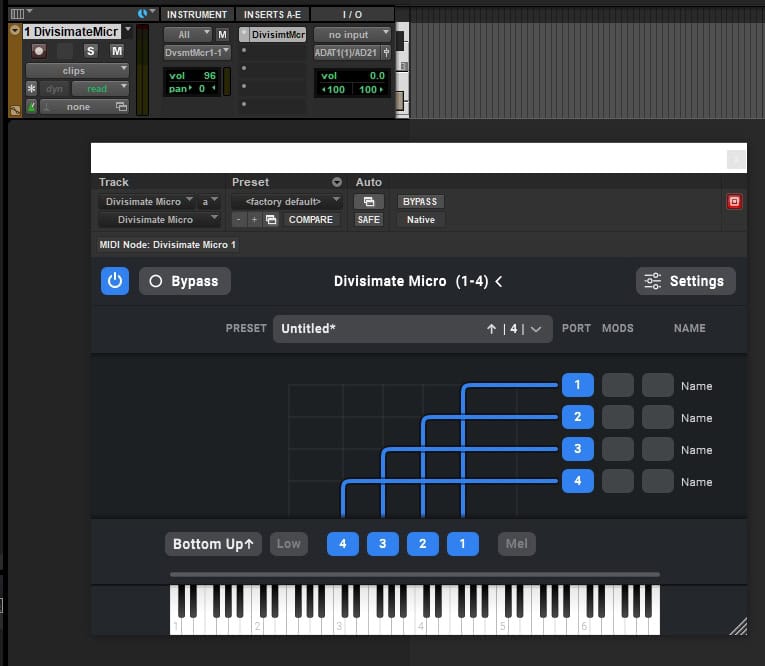
Task: Toggle output port 3 button
Action: [578, 449]
